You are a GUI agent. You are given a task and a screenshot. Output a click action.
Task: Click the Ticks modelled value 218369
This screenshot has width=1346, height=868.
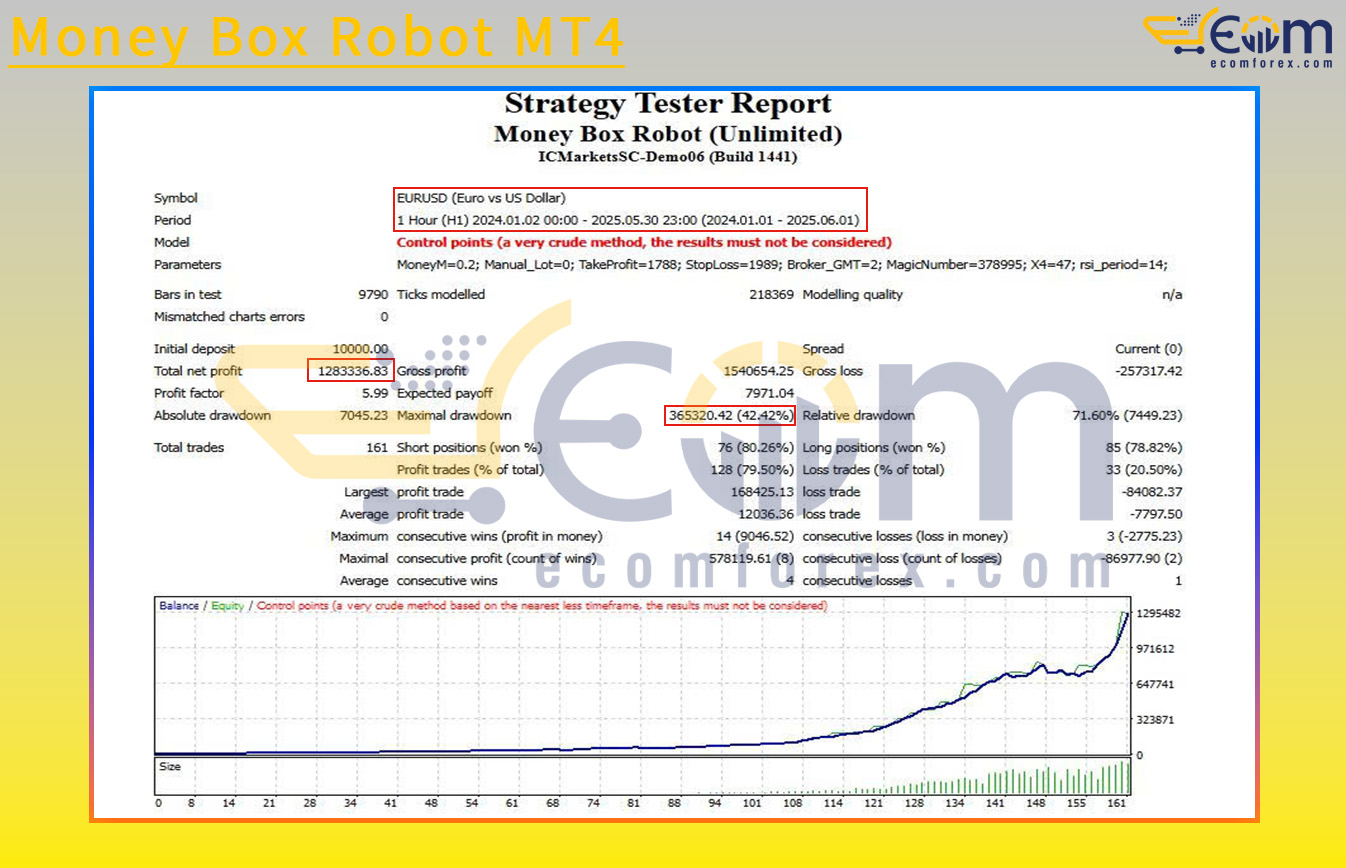tap(771, 295)
